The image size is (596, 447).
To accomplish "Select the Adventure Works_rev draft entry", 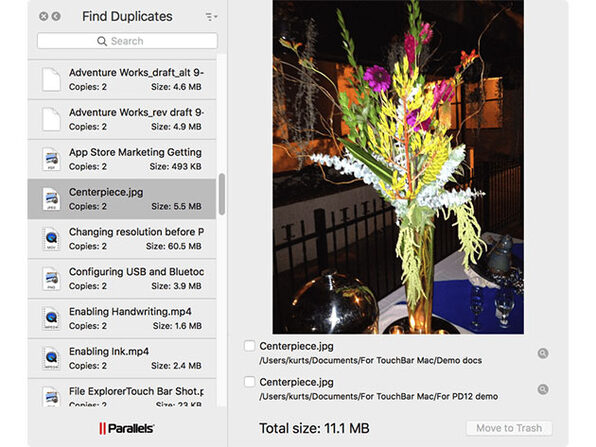I will 122,119.
